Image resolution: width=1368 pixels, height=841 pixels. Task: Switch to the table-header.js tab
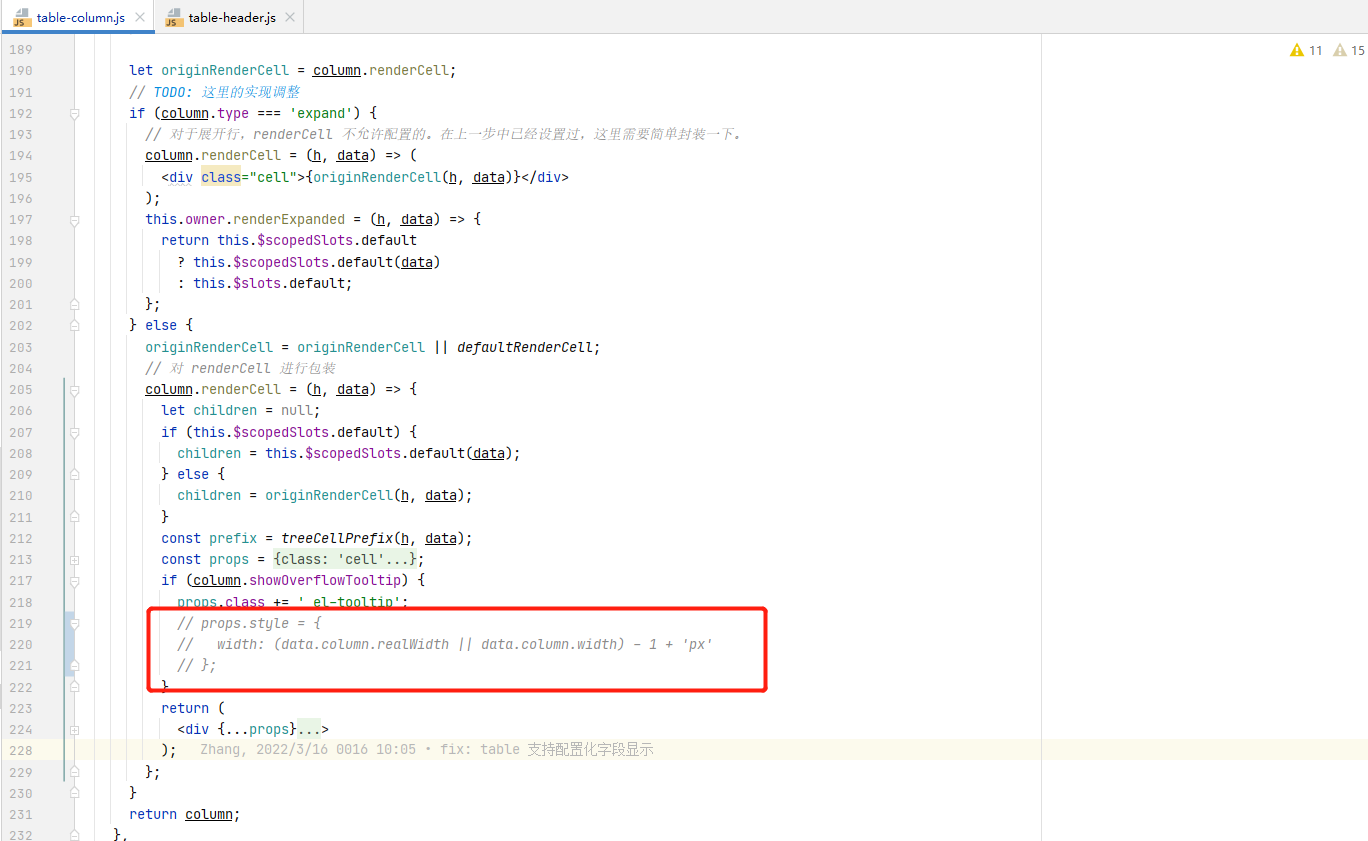231,18
